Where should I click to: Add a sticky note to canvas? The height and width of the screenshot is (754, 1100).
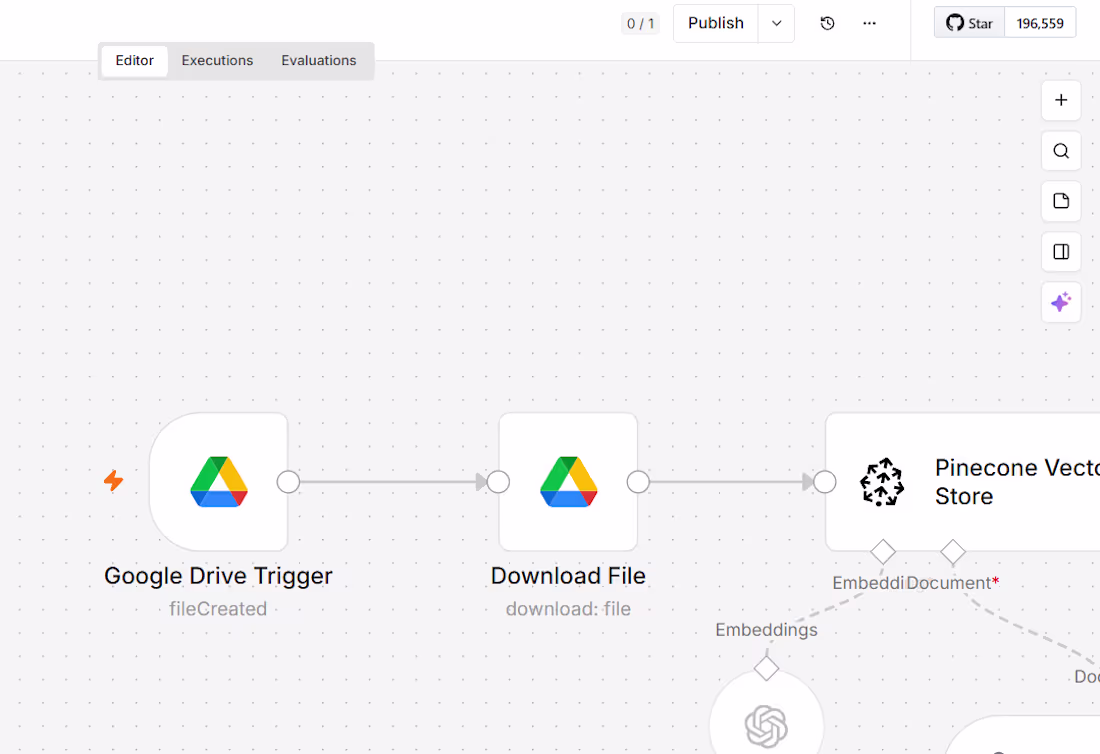coord(1061,201)
